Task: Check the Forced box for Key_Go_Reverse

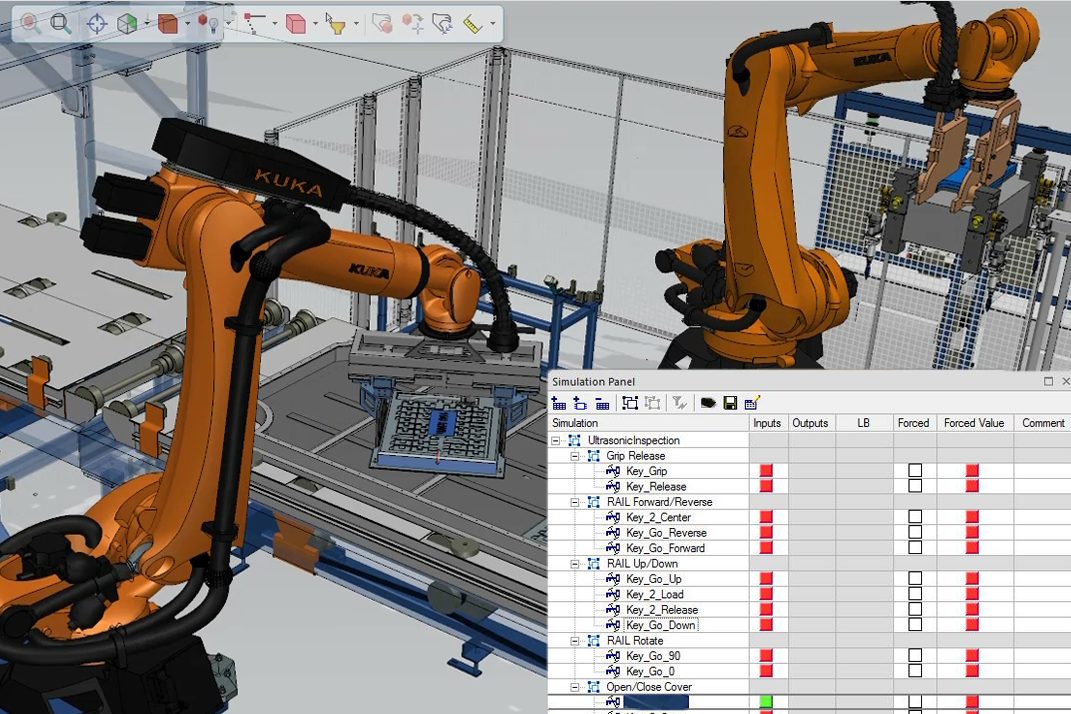Action: click(x=915, y=532)
